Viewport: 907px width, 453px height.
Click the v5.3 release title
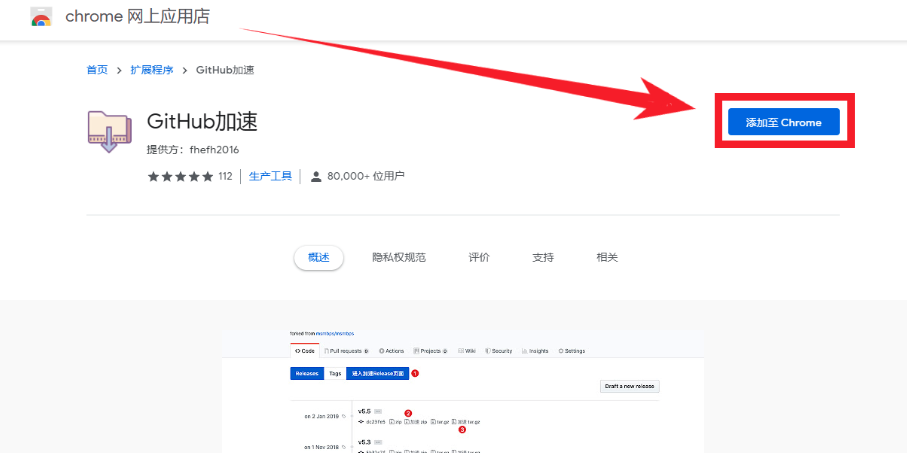tap(364, 442)
